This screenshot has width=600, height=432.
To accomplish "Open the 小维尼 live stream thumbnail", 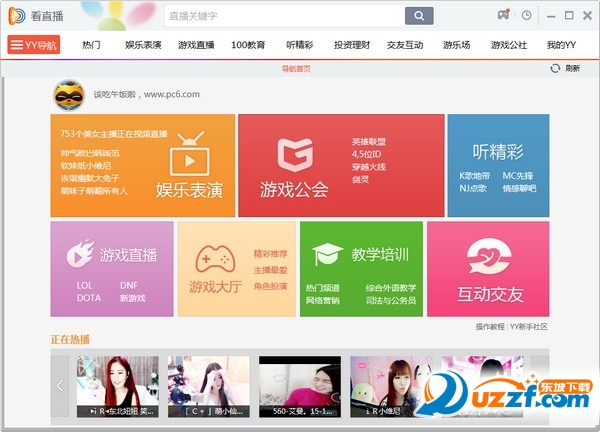I will 391,386.
